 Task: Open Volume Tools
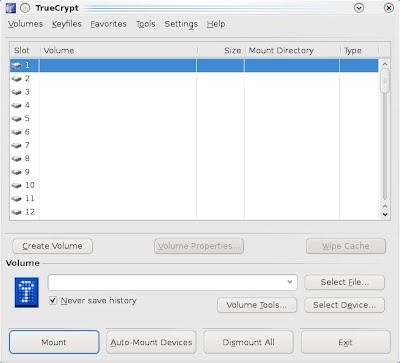(257, 305)
